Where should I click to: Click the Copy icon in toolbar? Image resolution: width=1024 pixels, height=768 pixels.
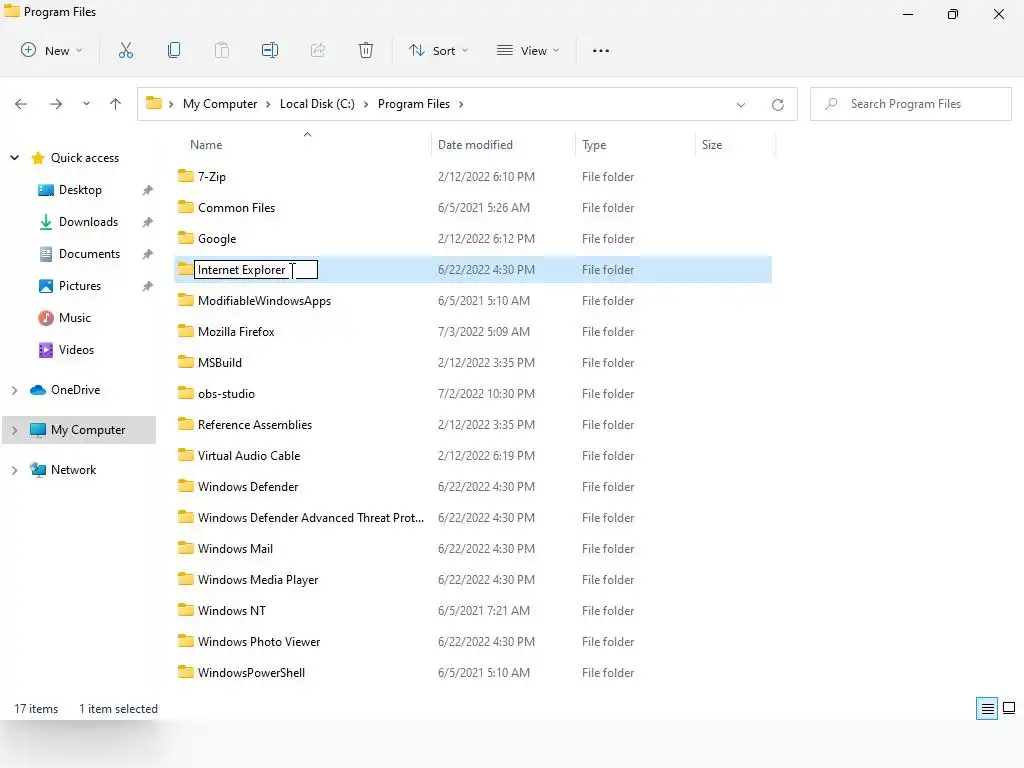(174, 50)
